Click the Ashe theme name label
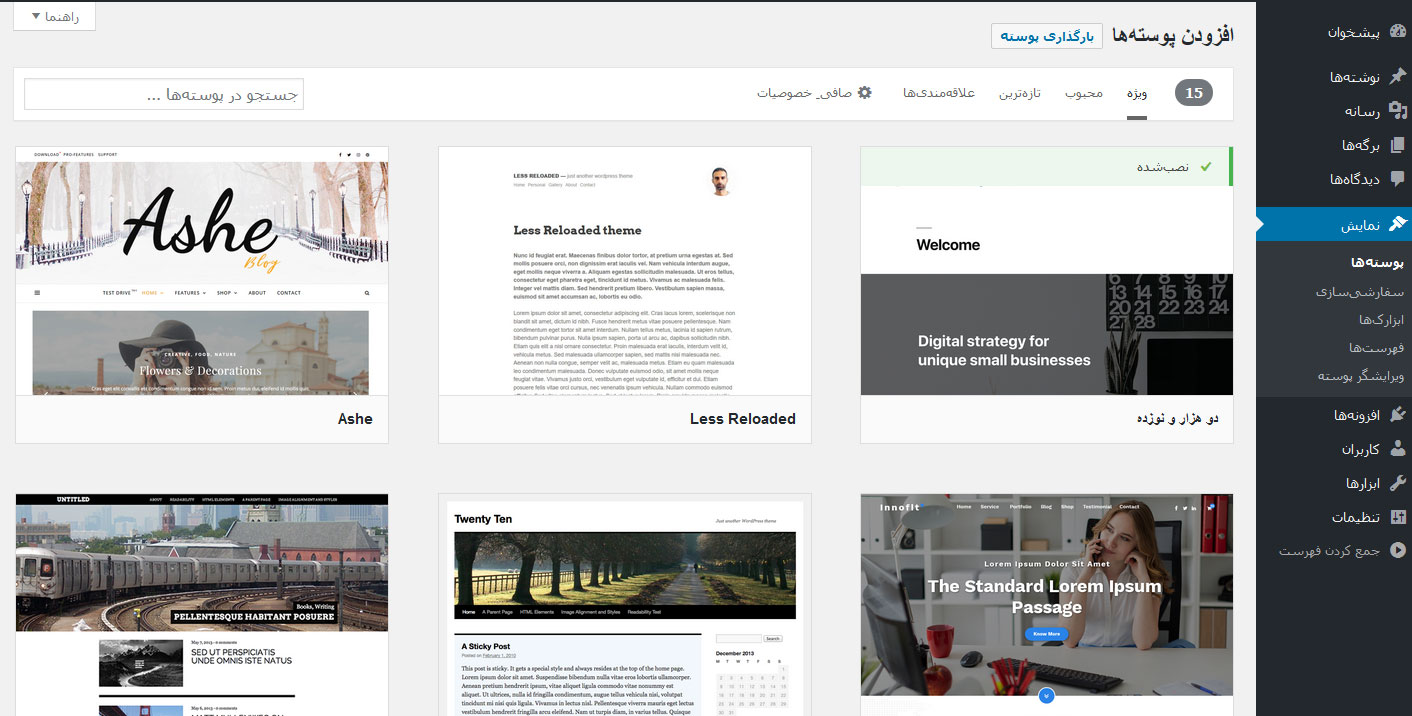Viewport: 1412px width, 716px height. [355, 419]
